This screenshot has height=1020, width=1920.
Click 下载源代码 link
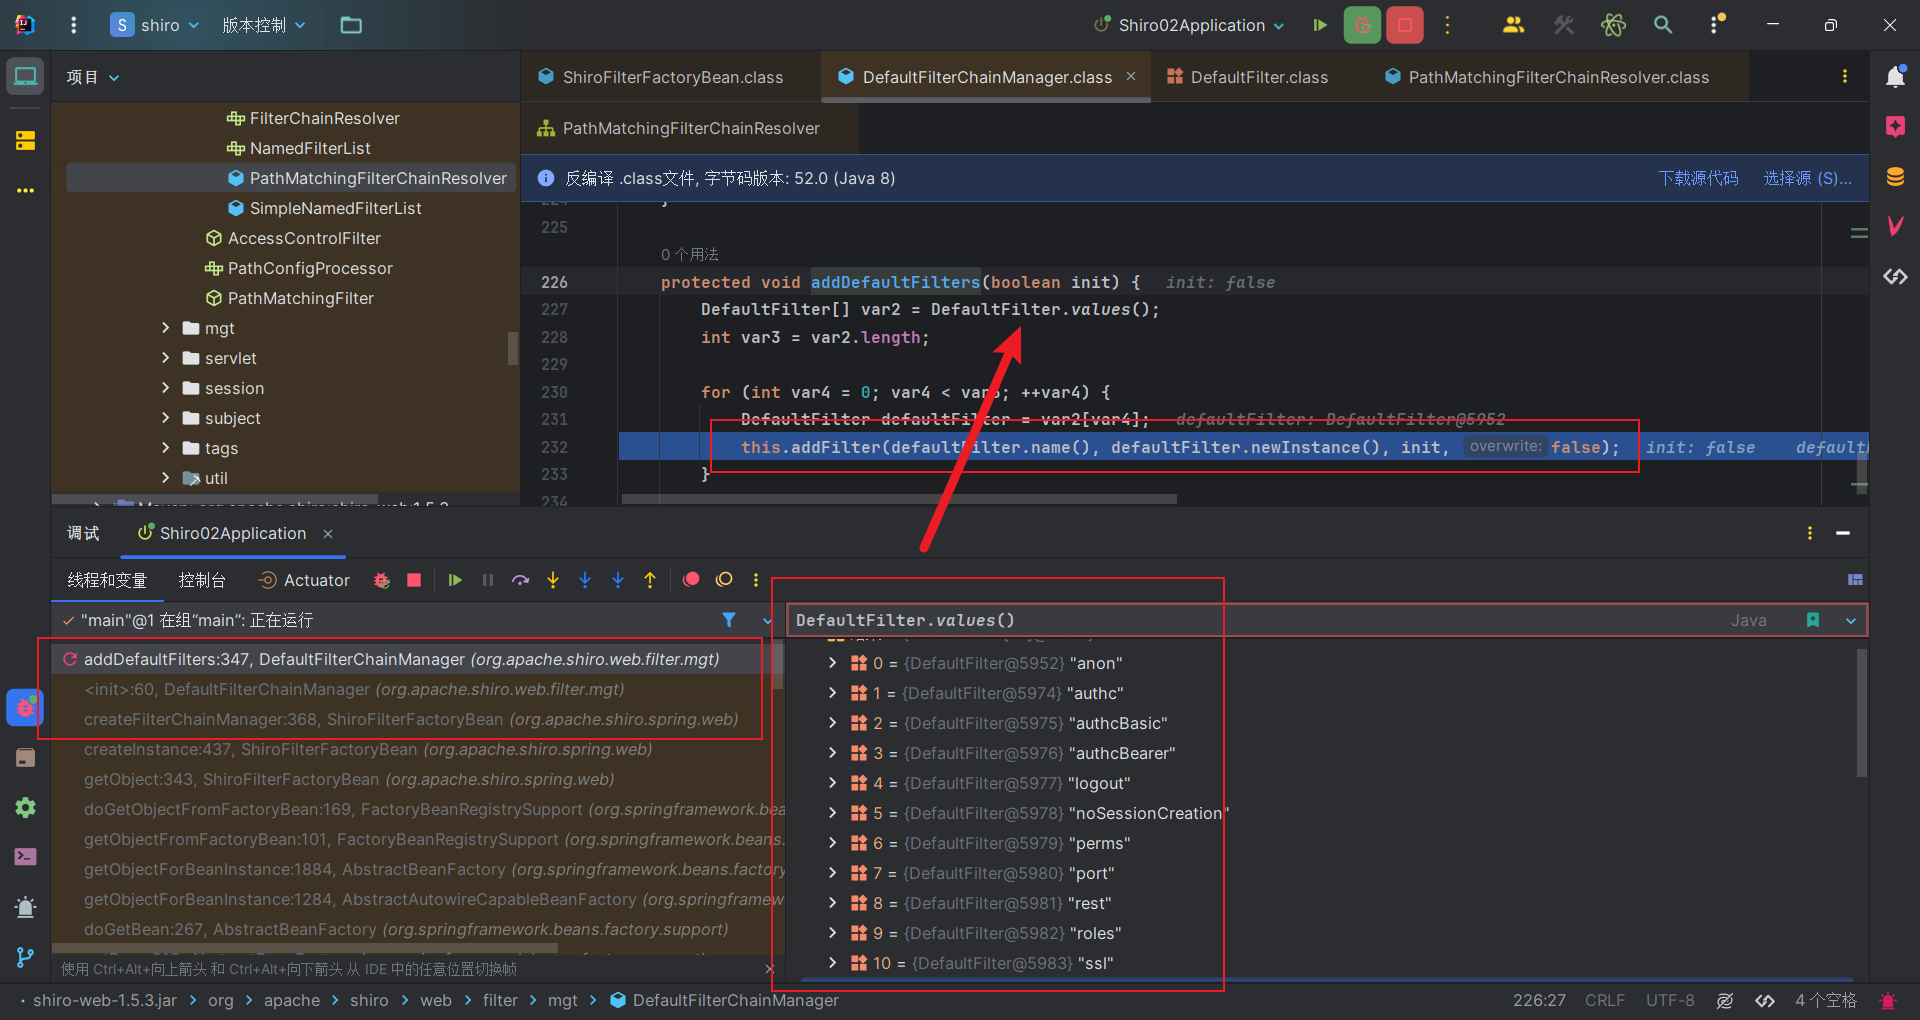pyautogui.click(x=1698, y=178)
